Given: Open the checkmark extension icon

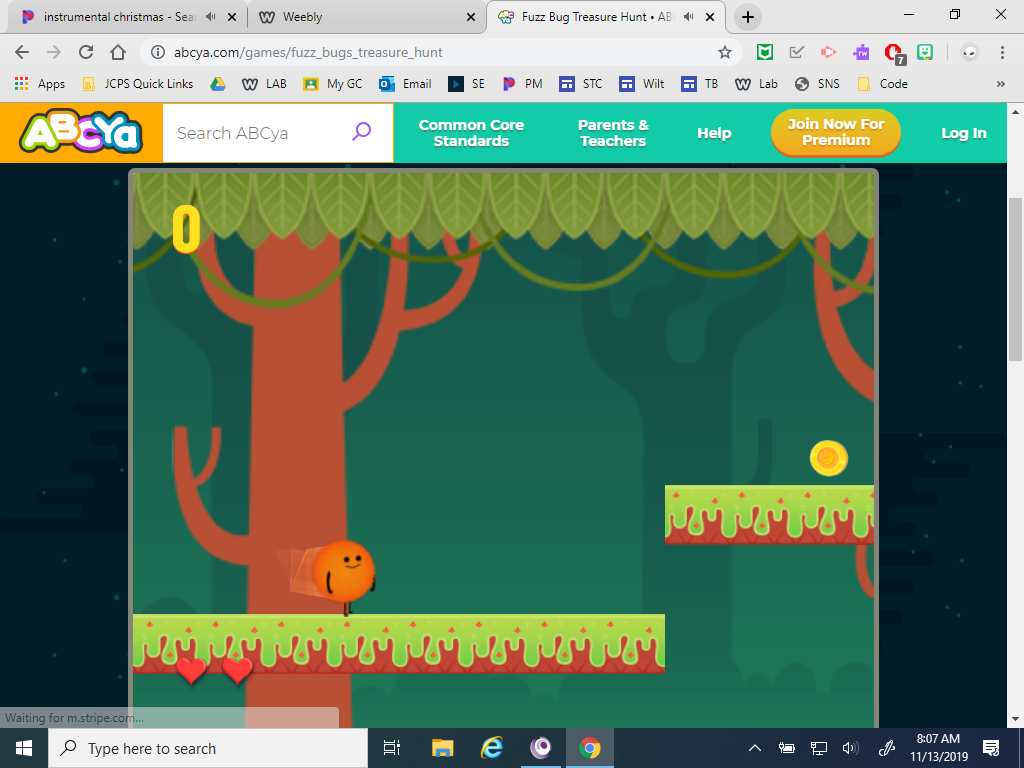Looking at the screenshot, I should coord(797,52).
